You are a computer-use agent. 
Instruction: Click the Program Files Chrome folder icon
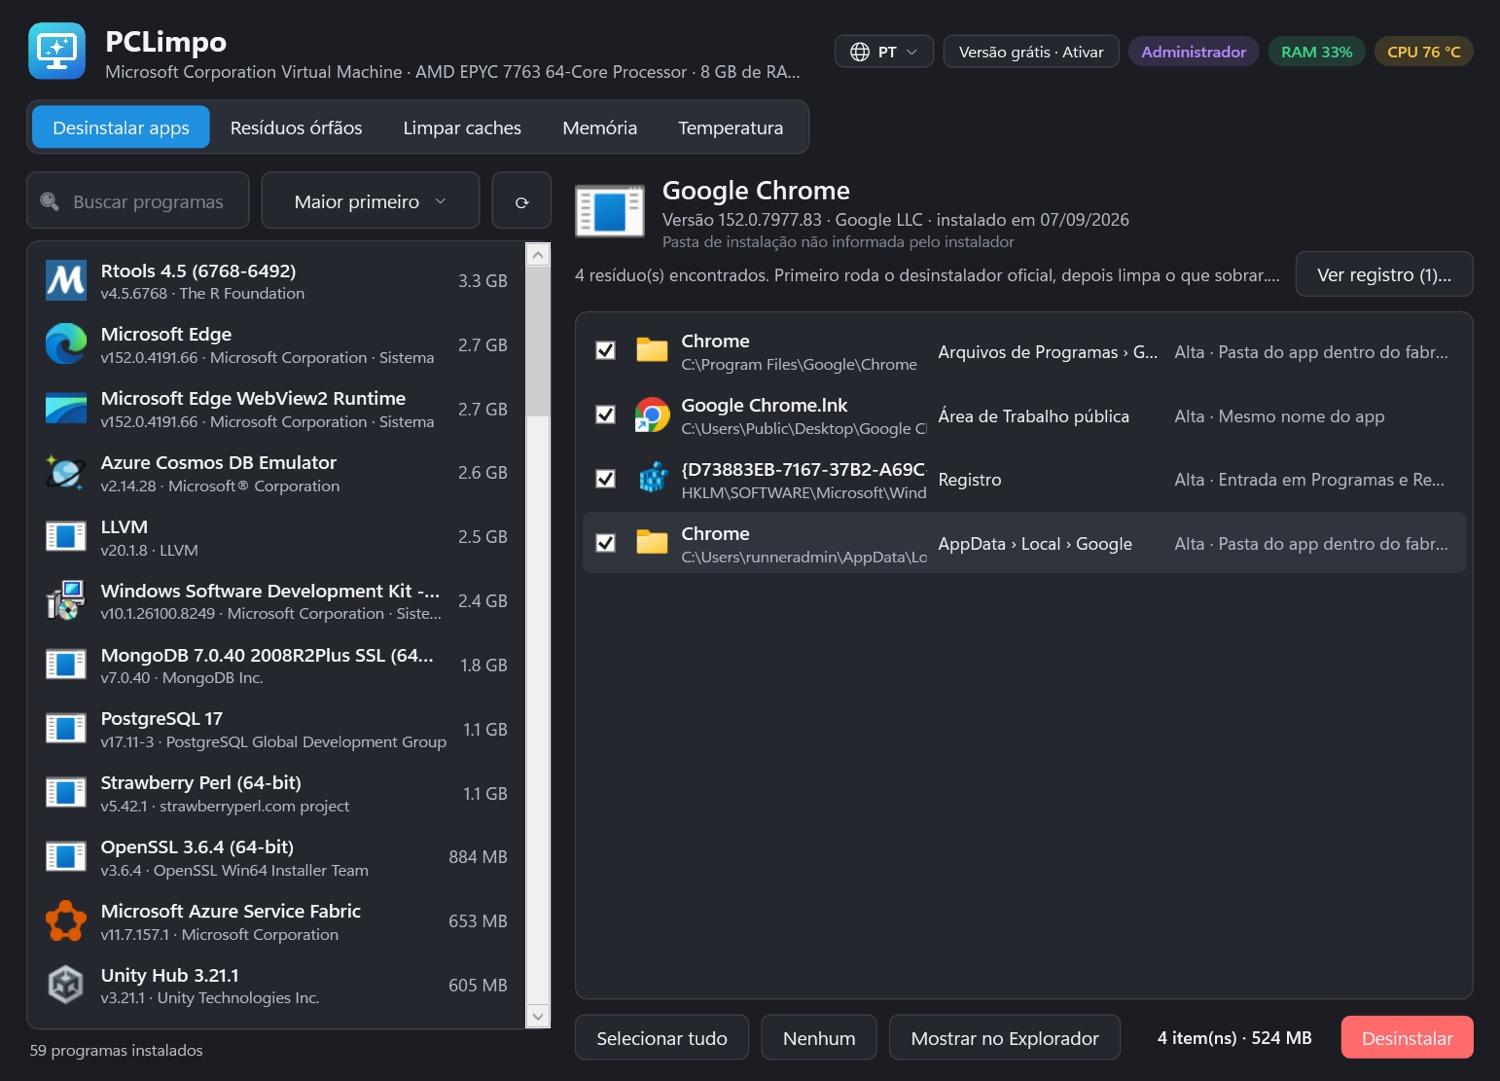click(652, 351)
